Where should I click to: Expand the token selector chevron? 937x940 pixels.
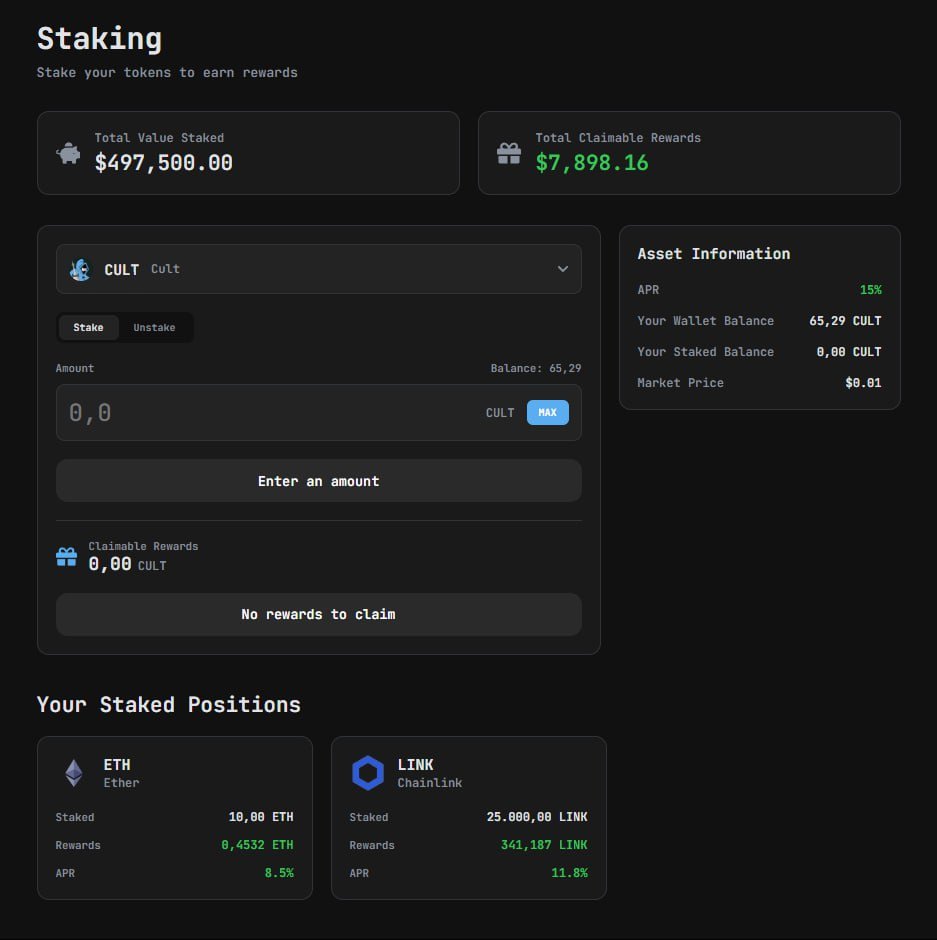562,269
